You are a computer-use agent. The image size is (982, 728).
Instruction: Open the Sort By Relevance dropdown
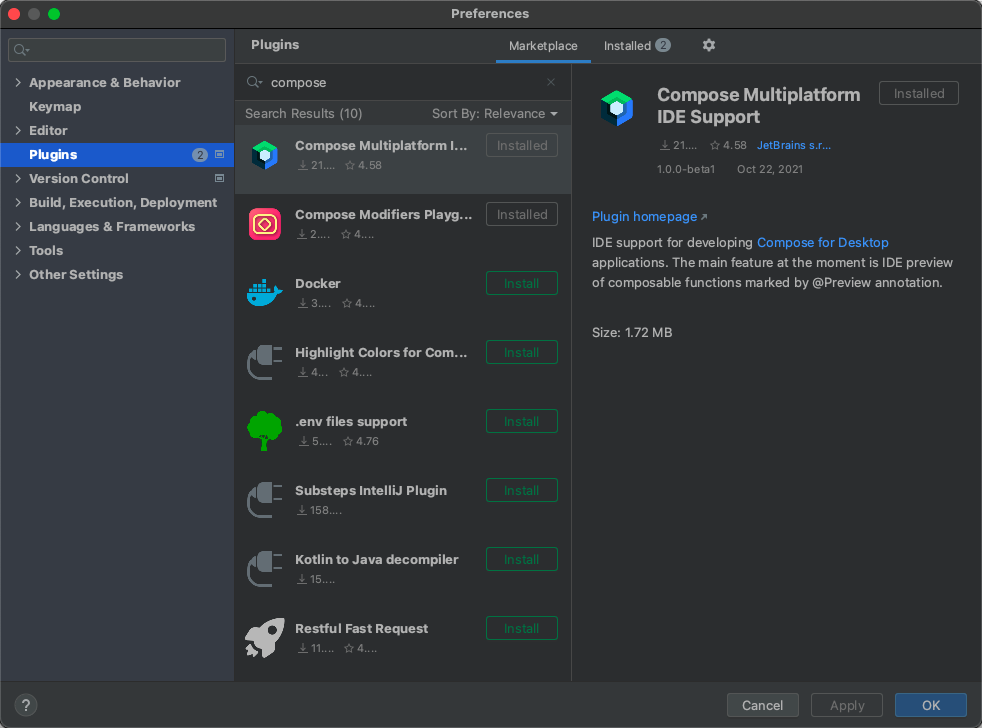click(x=495, y=114)
